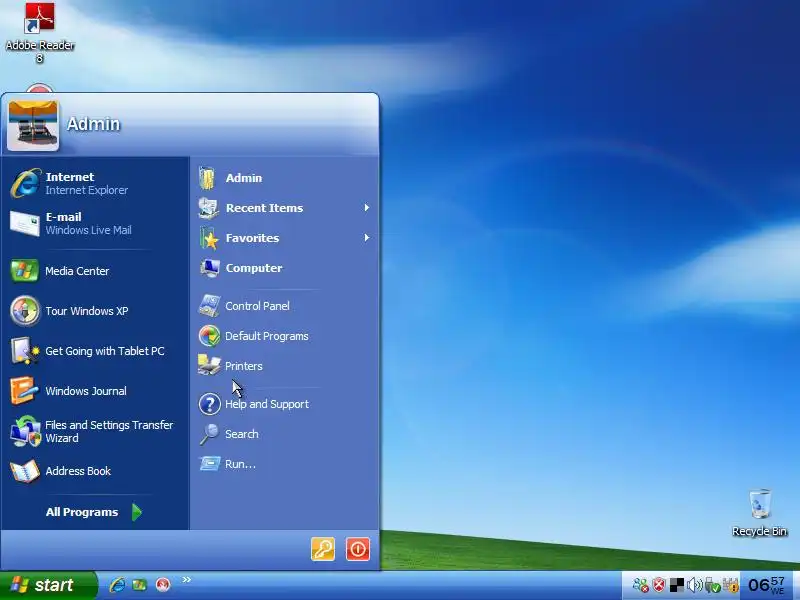This screenshot has height=600, width=800.
Task: Start Tour Windows XP
Action: click(94, 311)
